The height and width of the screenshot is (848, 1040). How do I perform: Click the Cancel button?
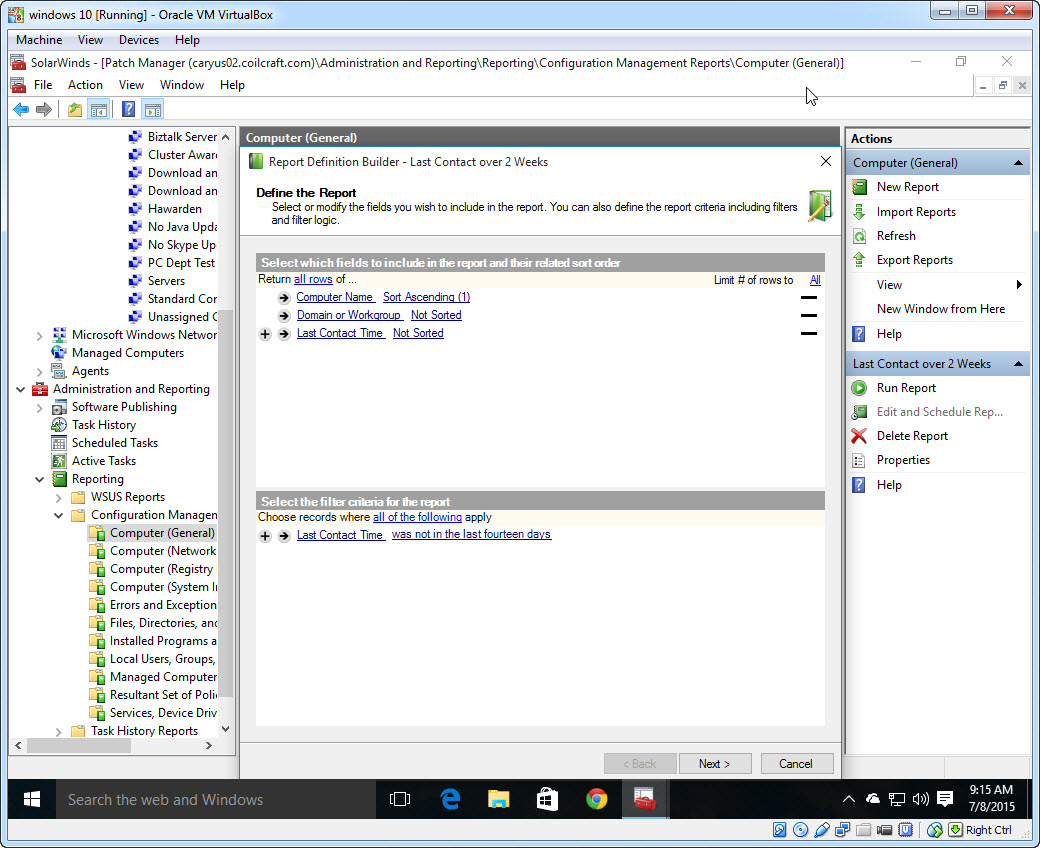796,764
